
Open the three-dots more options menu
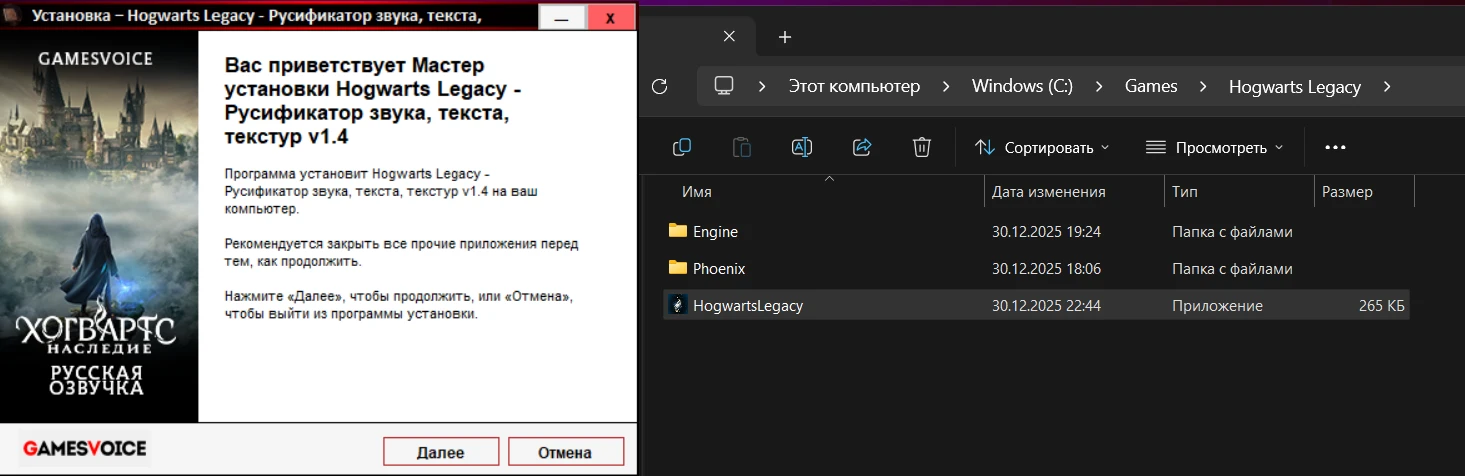pos(1335,148)
